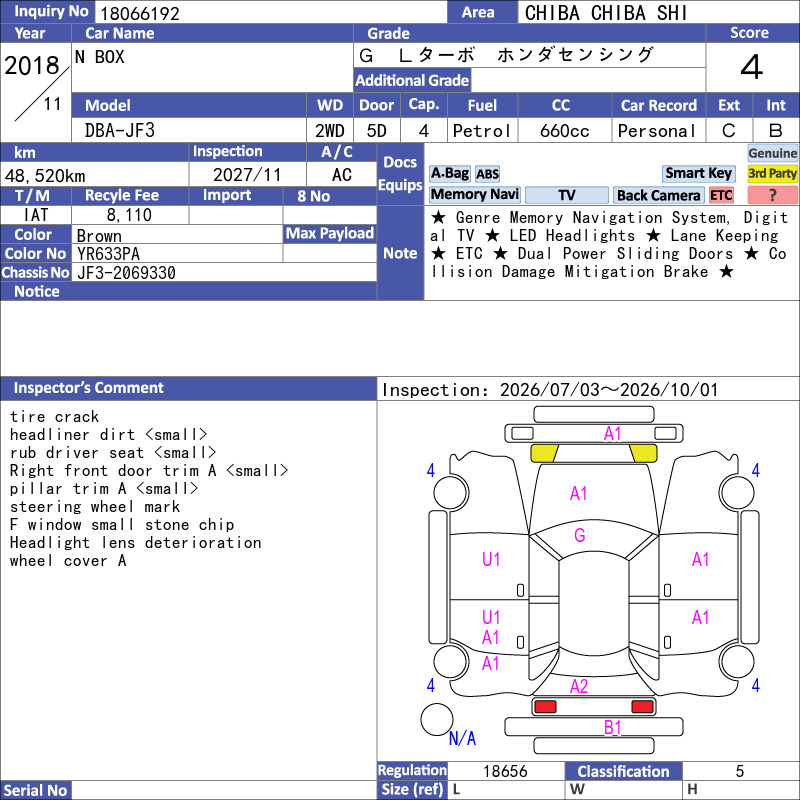The height and width of the screenshot is (800, 800).
Task: Click the Car Record column header
Action: pos(659,106)
